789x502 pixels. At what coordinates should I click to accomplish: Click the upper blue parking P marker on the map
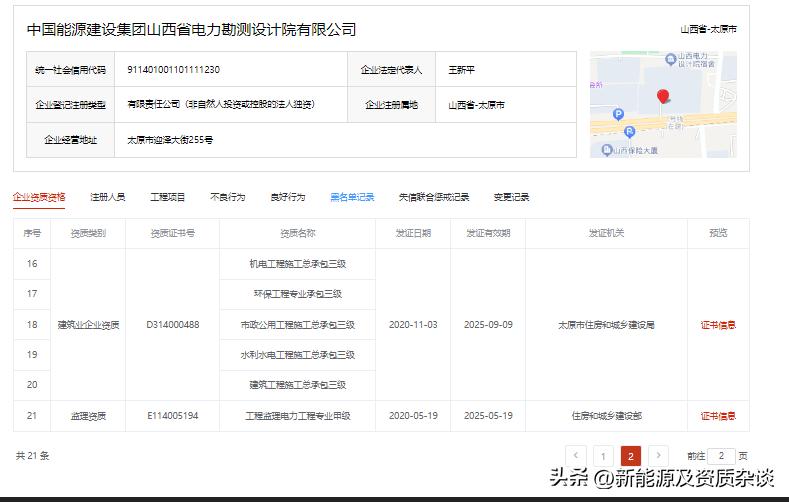pos(618,115)
